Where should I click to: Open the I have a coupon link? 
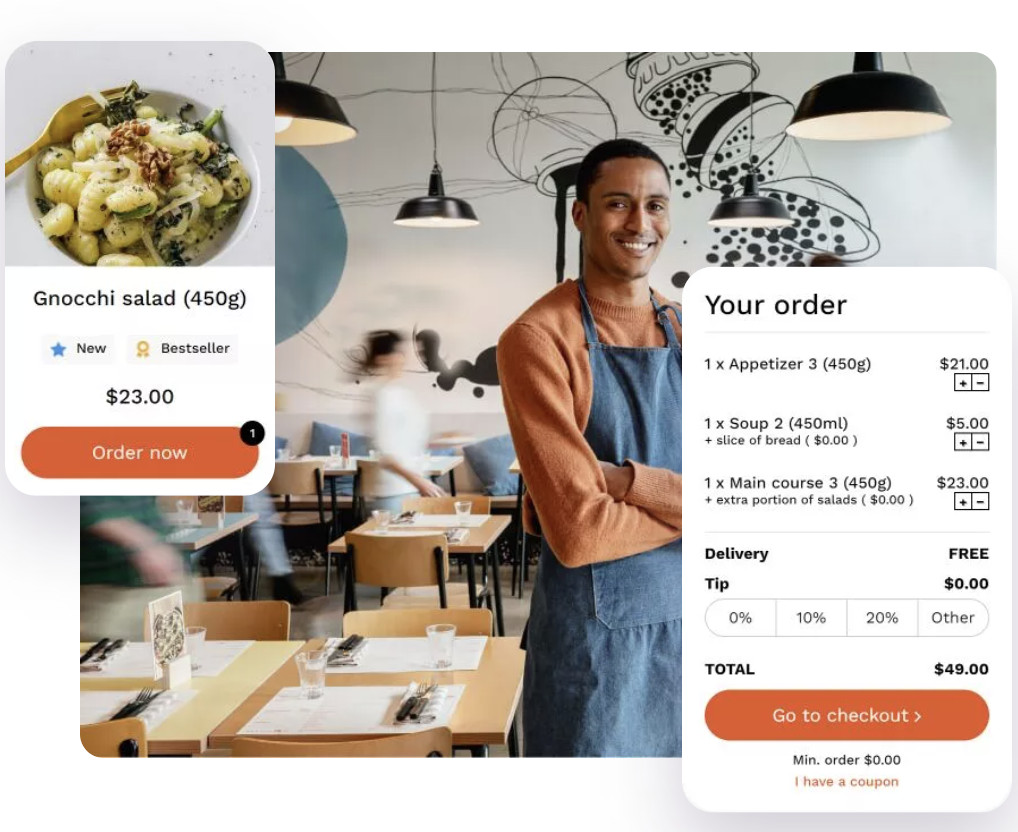click(847, 781)
